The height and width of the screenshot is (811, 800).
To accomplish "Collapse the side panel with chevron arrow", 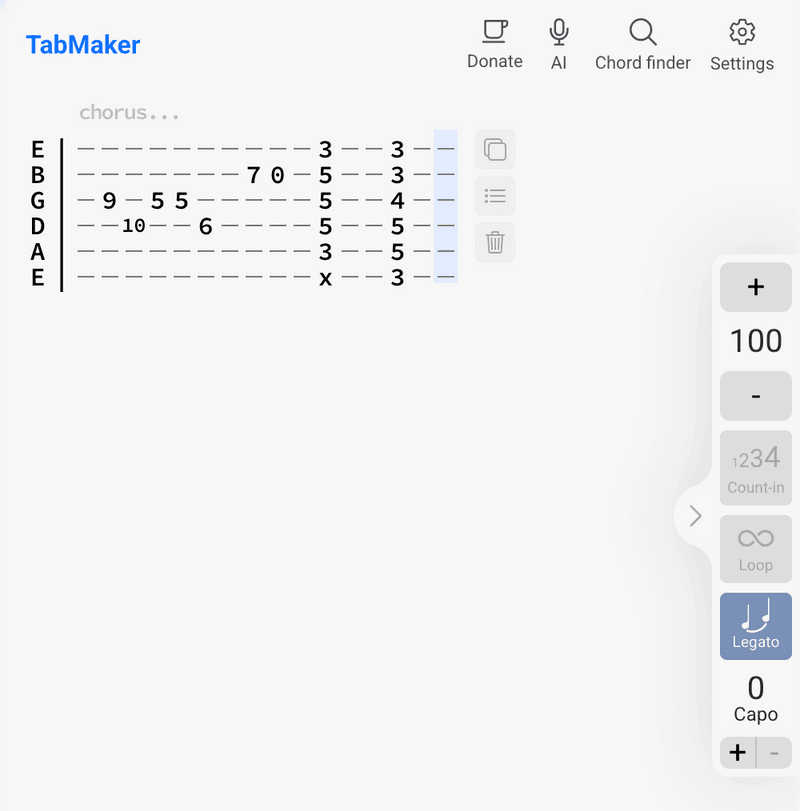I will point(695,516).
